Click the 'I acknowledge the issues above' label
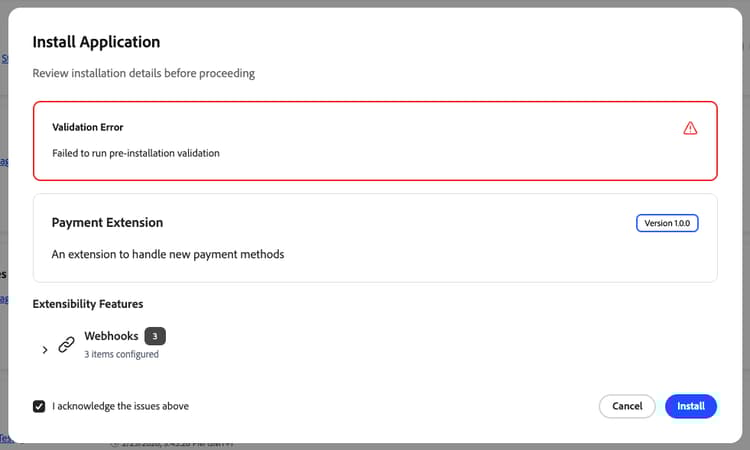 click(120, 406)
